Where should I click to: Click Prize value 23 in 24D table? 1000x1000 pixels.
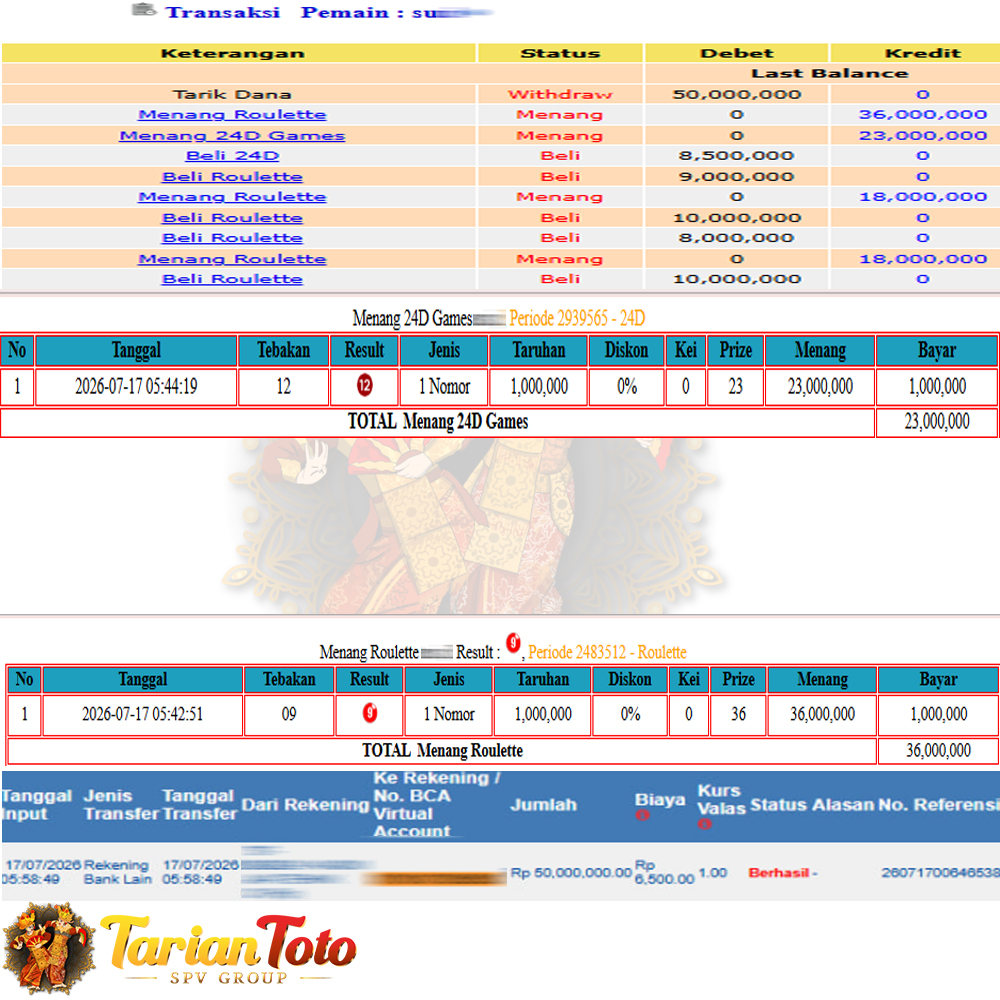(x=735, y=386)
